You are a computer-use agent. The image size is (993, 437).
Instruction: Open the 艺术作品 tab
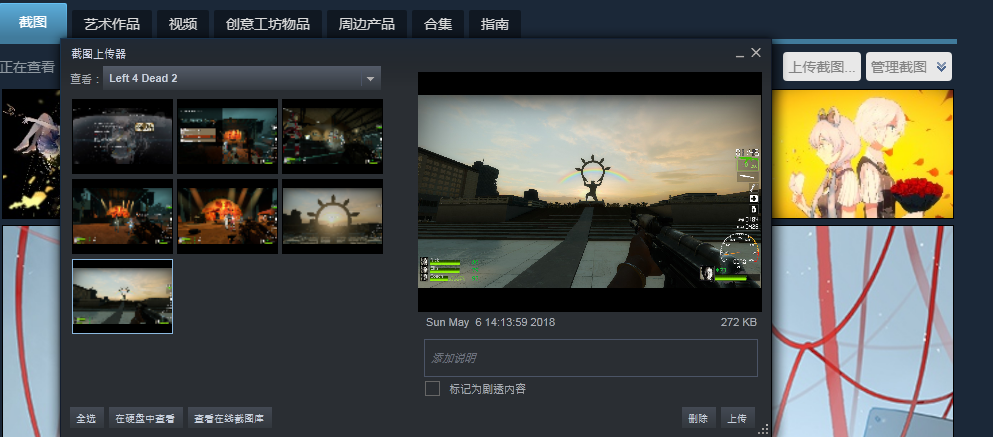111,25
